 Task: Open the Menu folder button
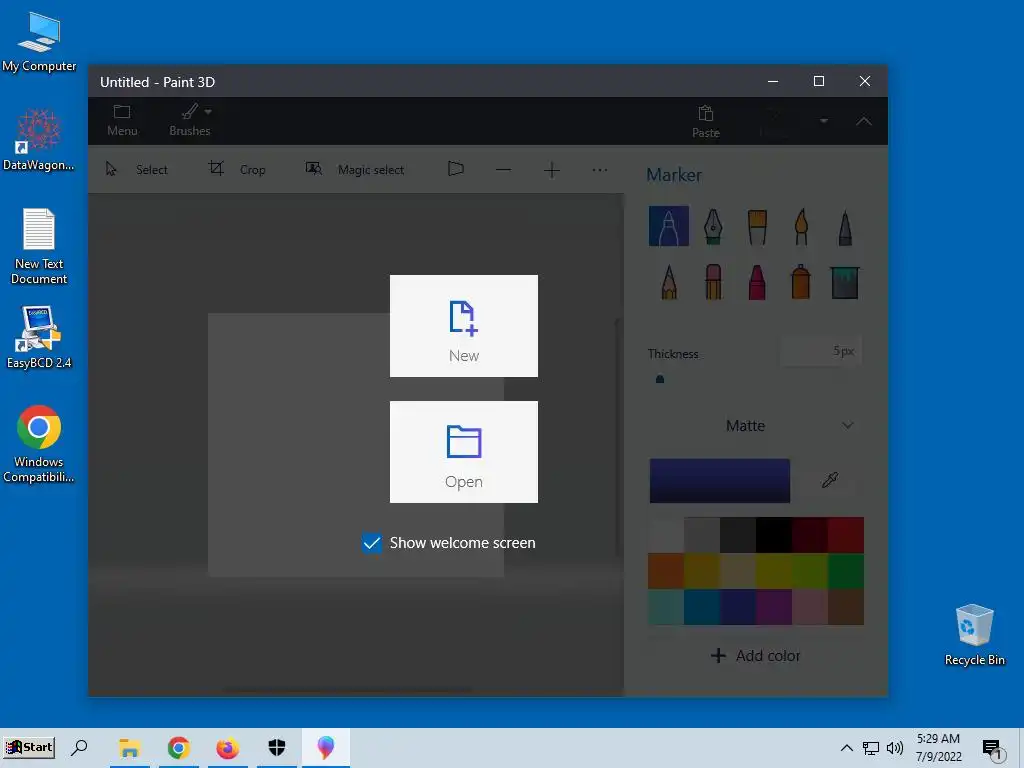[122, 121]
